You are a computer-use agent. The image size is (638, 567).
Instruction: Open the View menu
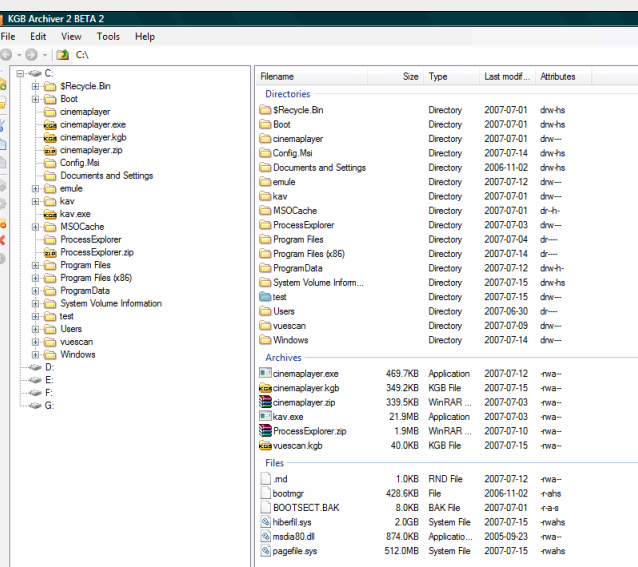[71, 37]
